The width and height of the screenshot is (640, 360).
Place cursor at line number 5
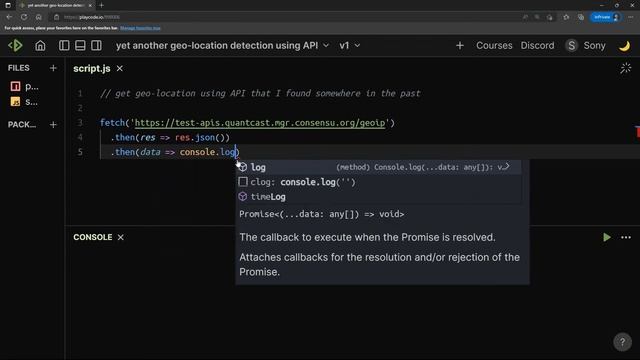click(80, 152)
